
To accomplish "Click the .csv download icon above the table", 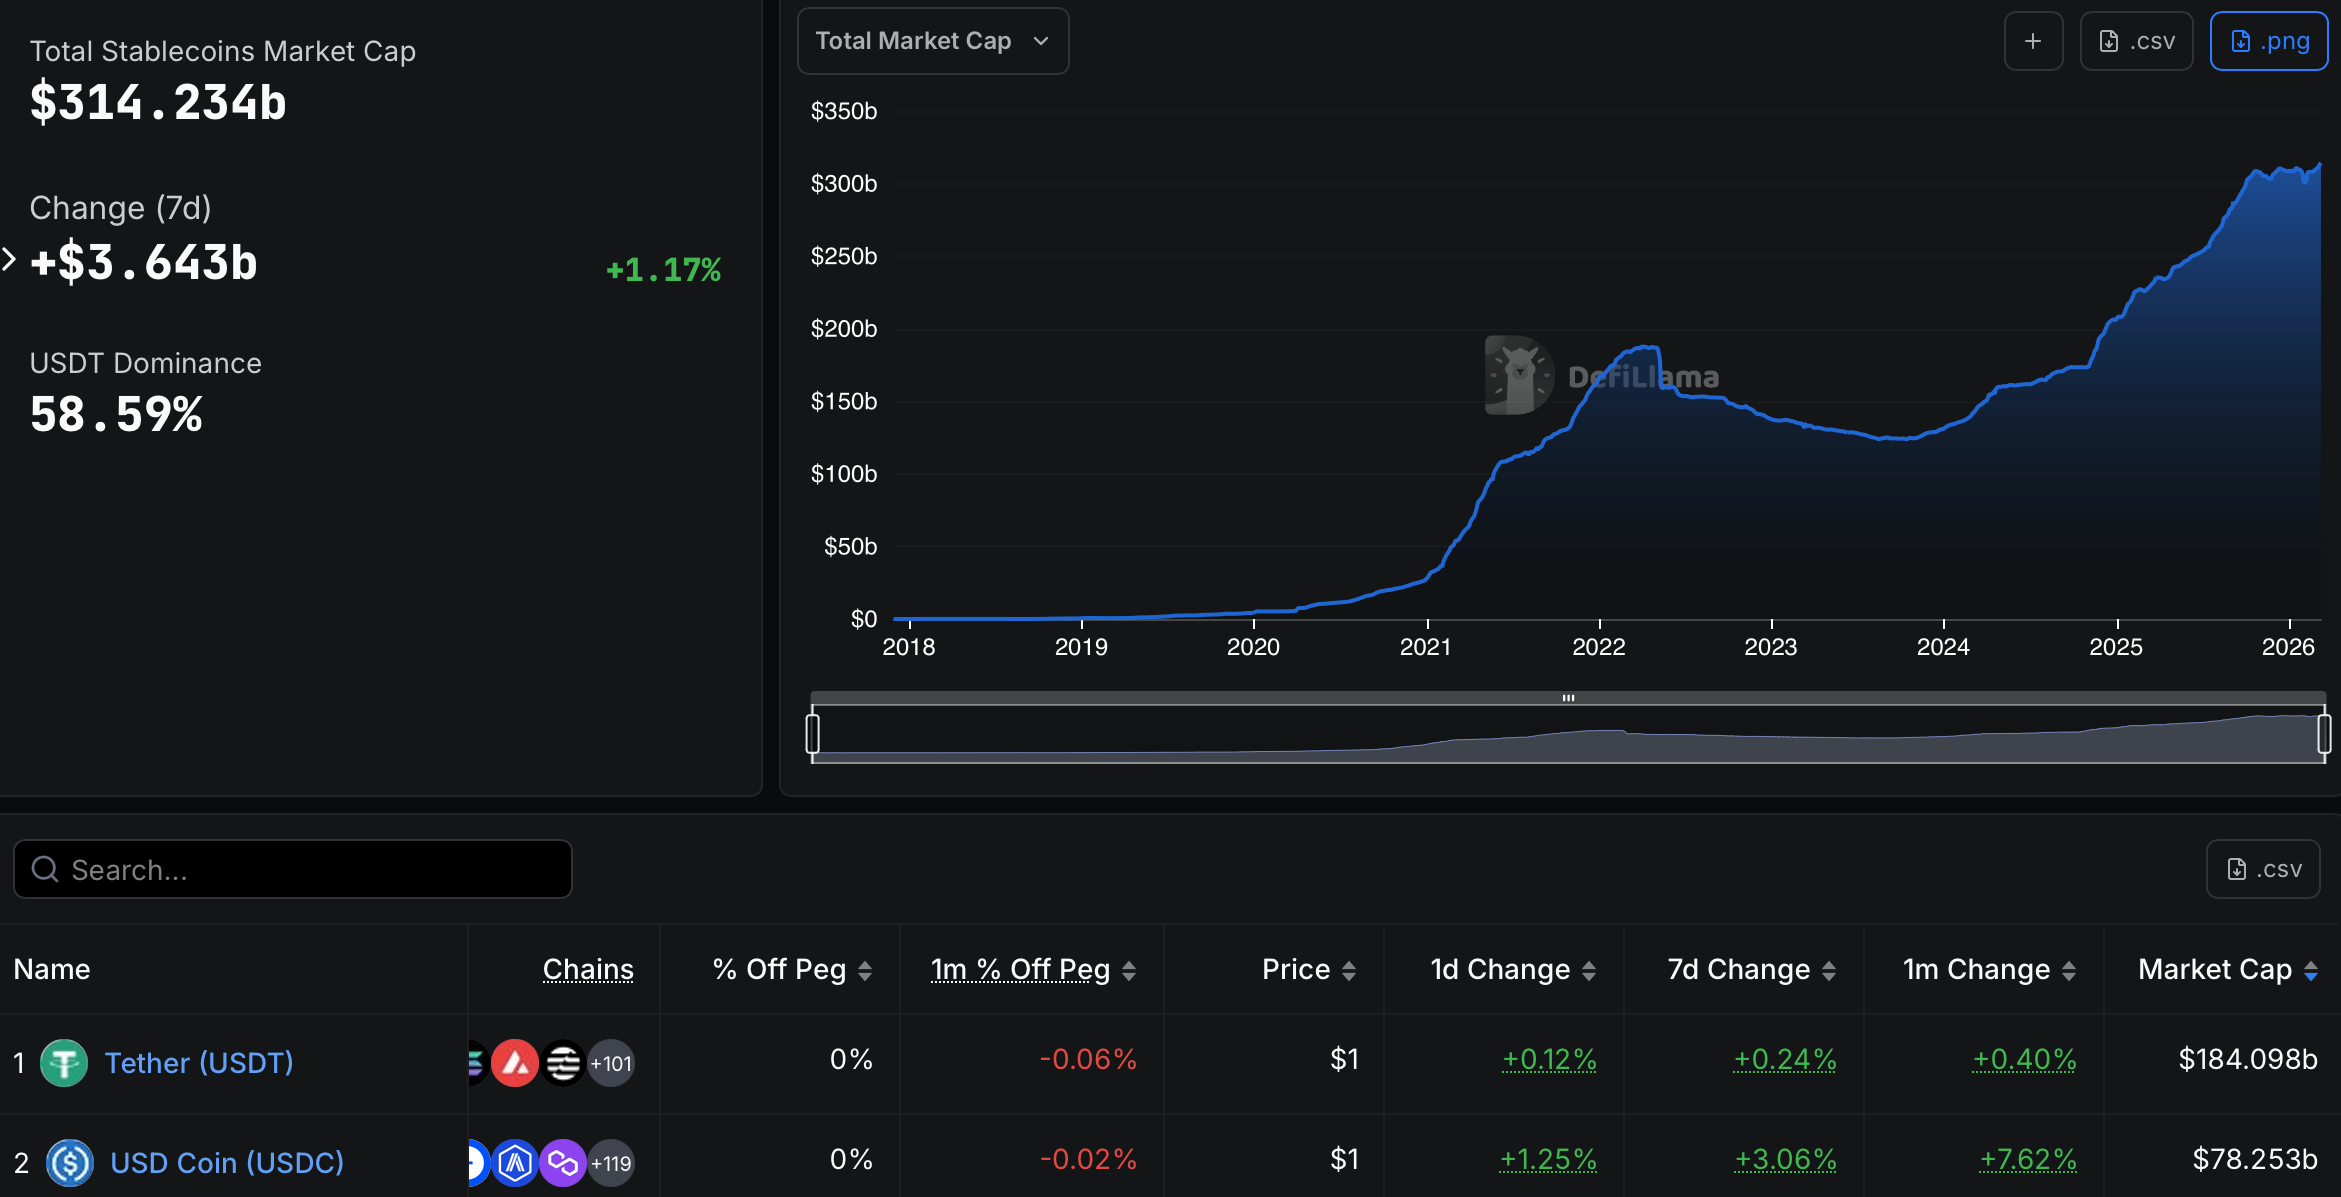I will (x=2263, y=869).
